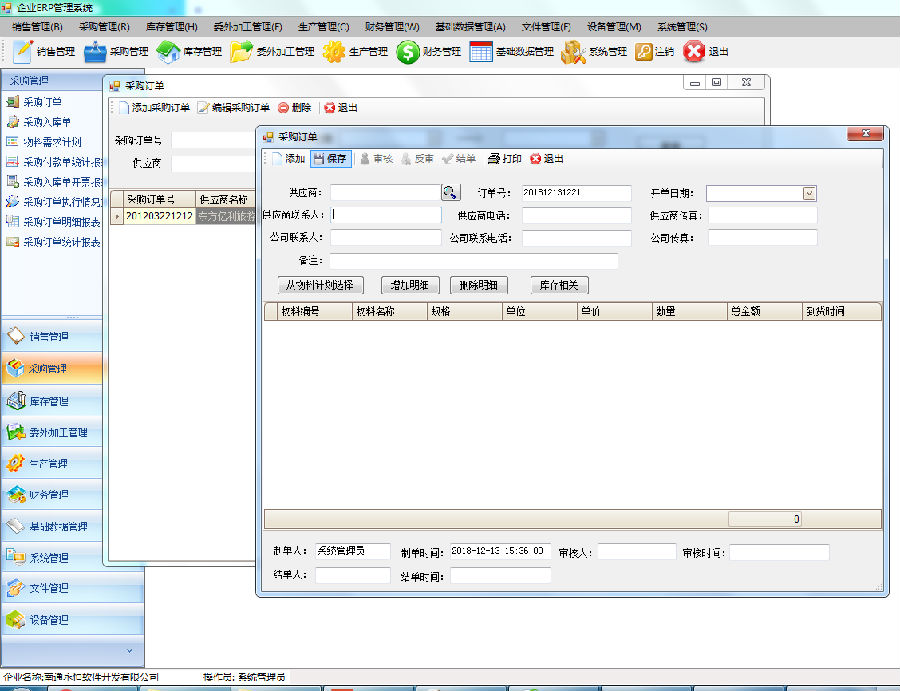Save the order with the 保存 button
The image size is (900, 691).
tap(331, 159)
